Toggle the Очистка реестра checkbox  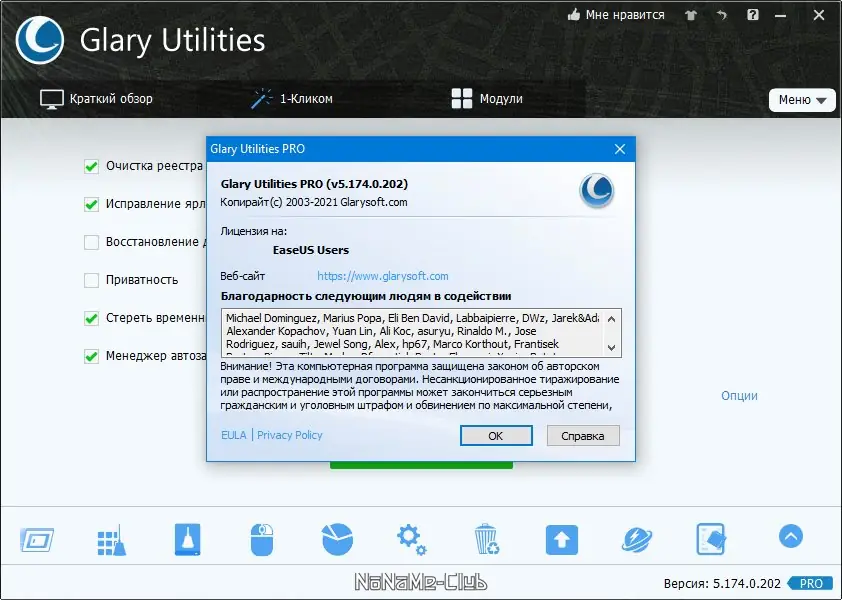tap(91, 167)
